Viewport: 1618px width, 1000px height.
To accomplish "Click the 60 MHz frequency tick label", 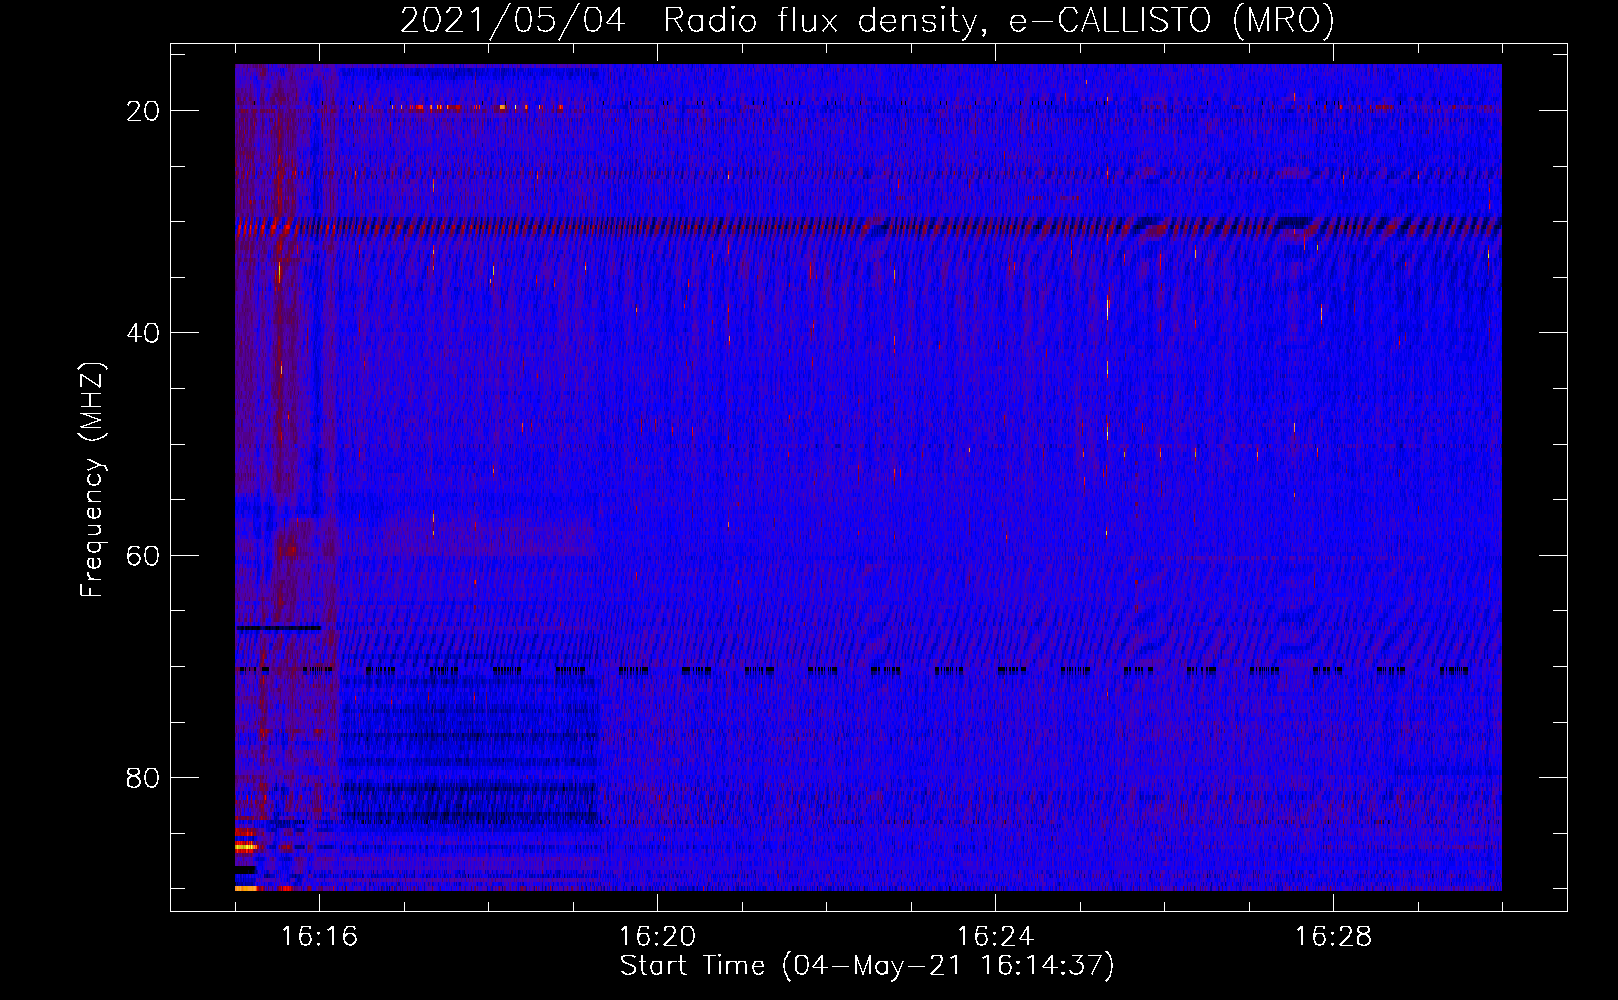I will 143,556.
